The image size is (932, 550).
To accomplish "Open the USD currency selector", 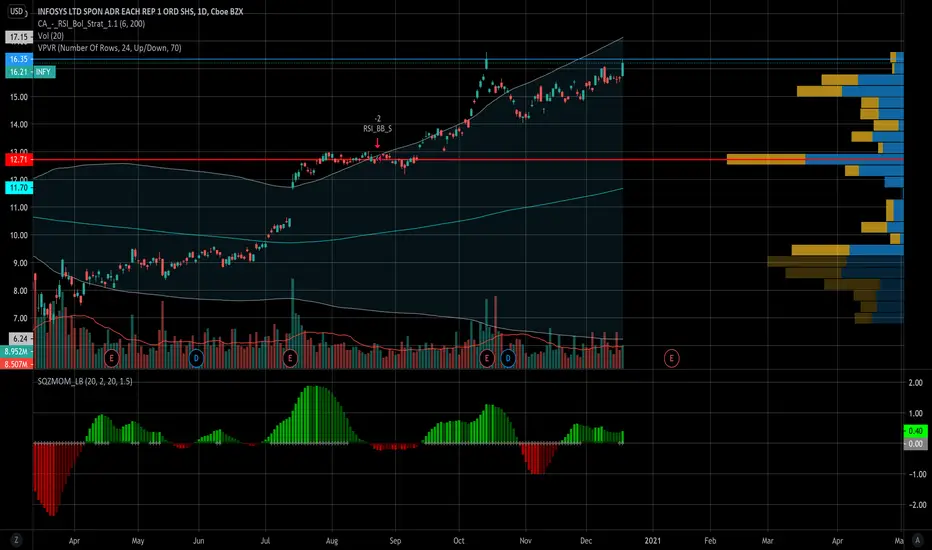I will (x=17, y=11).
